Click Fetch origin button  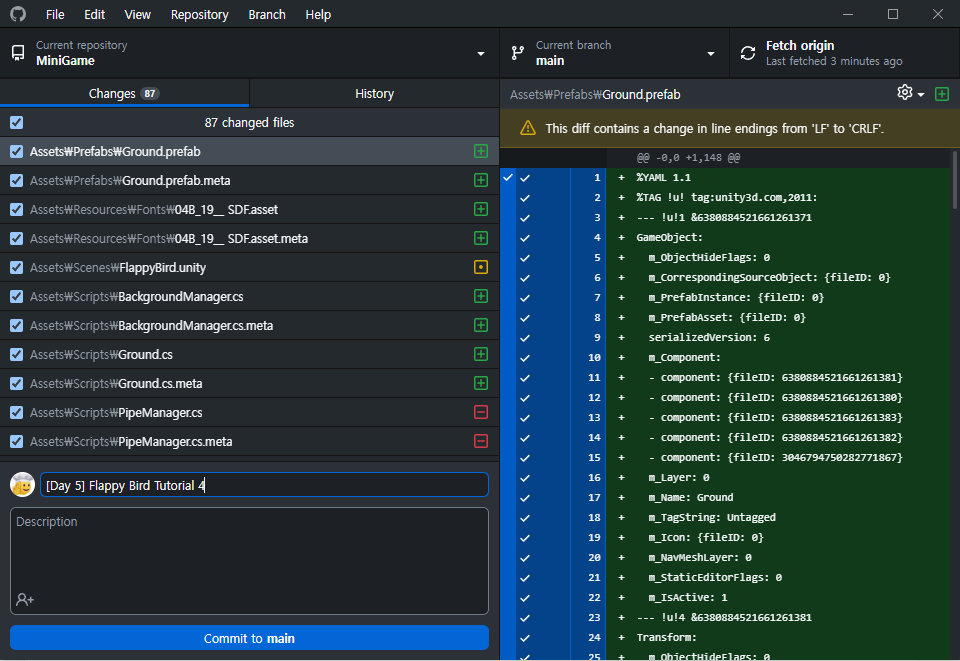[845, 53]
